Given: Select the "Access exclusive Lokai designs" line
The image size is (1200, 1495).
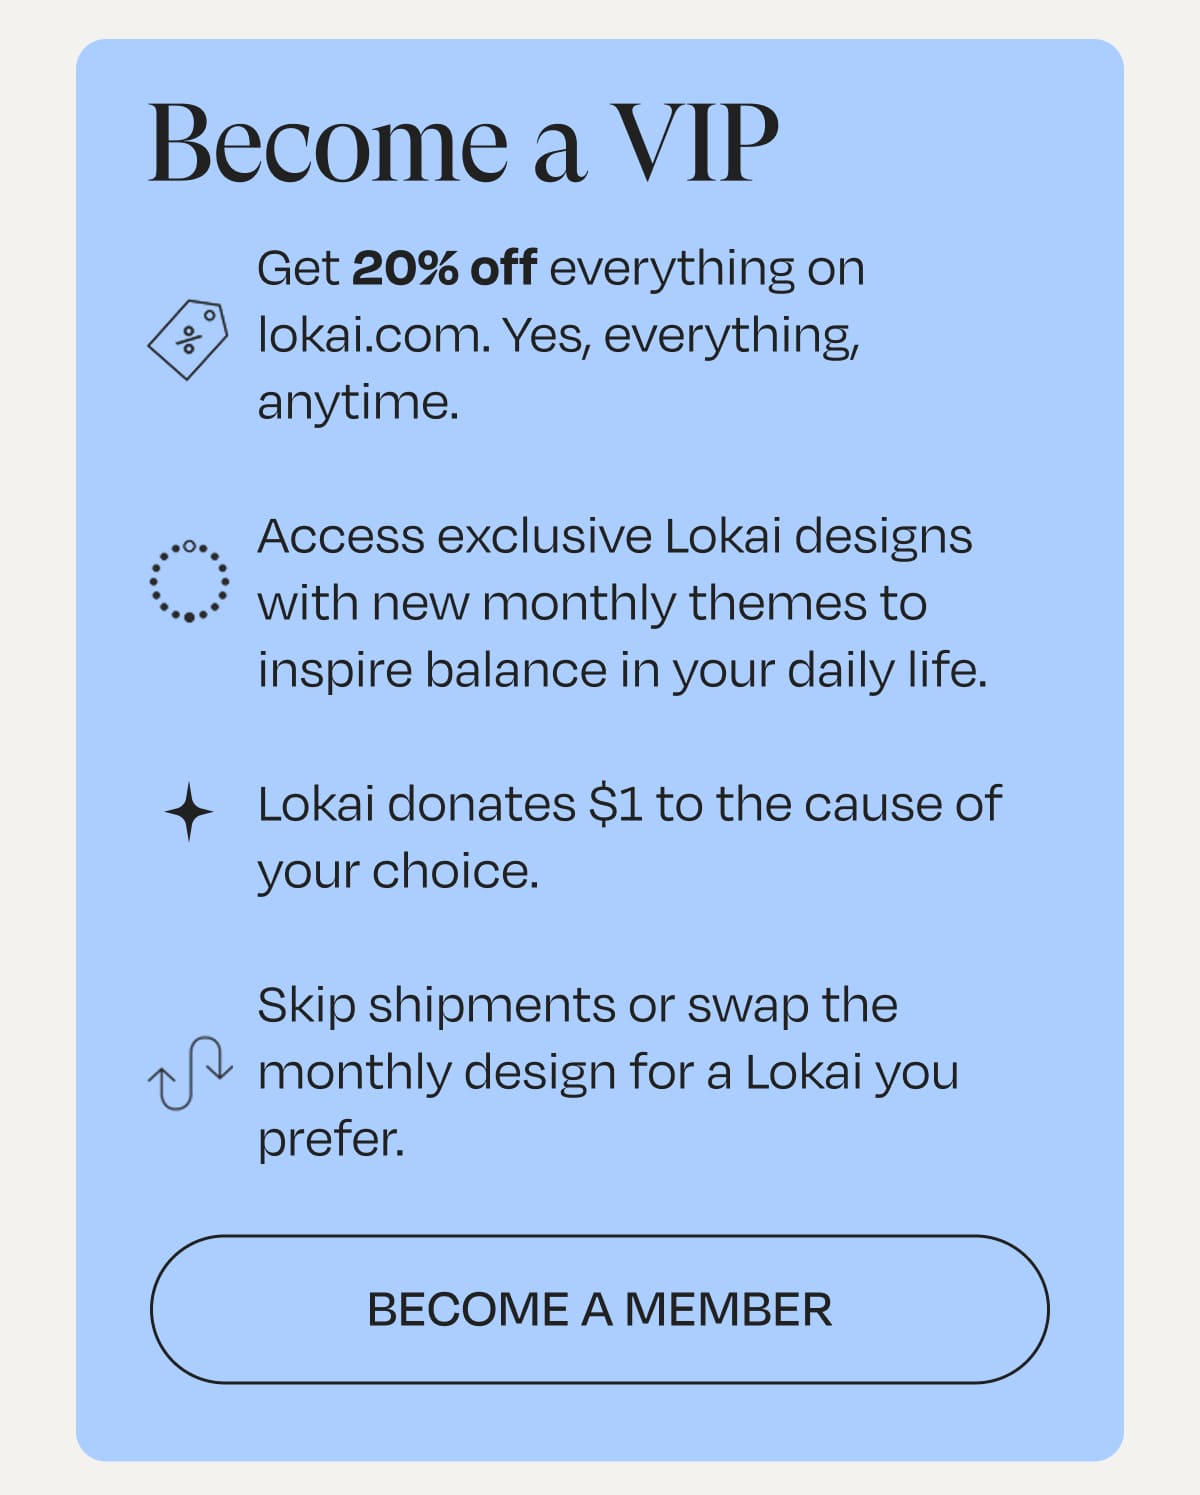Looking at the screenshot, I should click(614, 537).
